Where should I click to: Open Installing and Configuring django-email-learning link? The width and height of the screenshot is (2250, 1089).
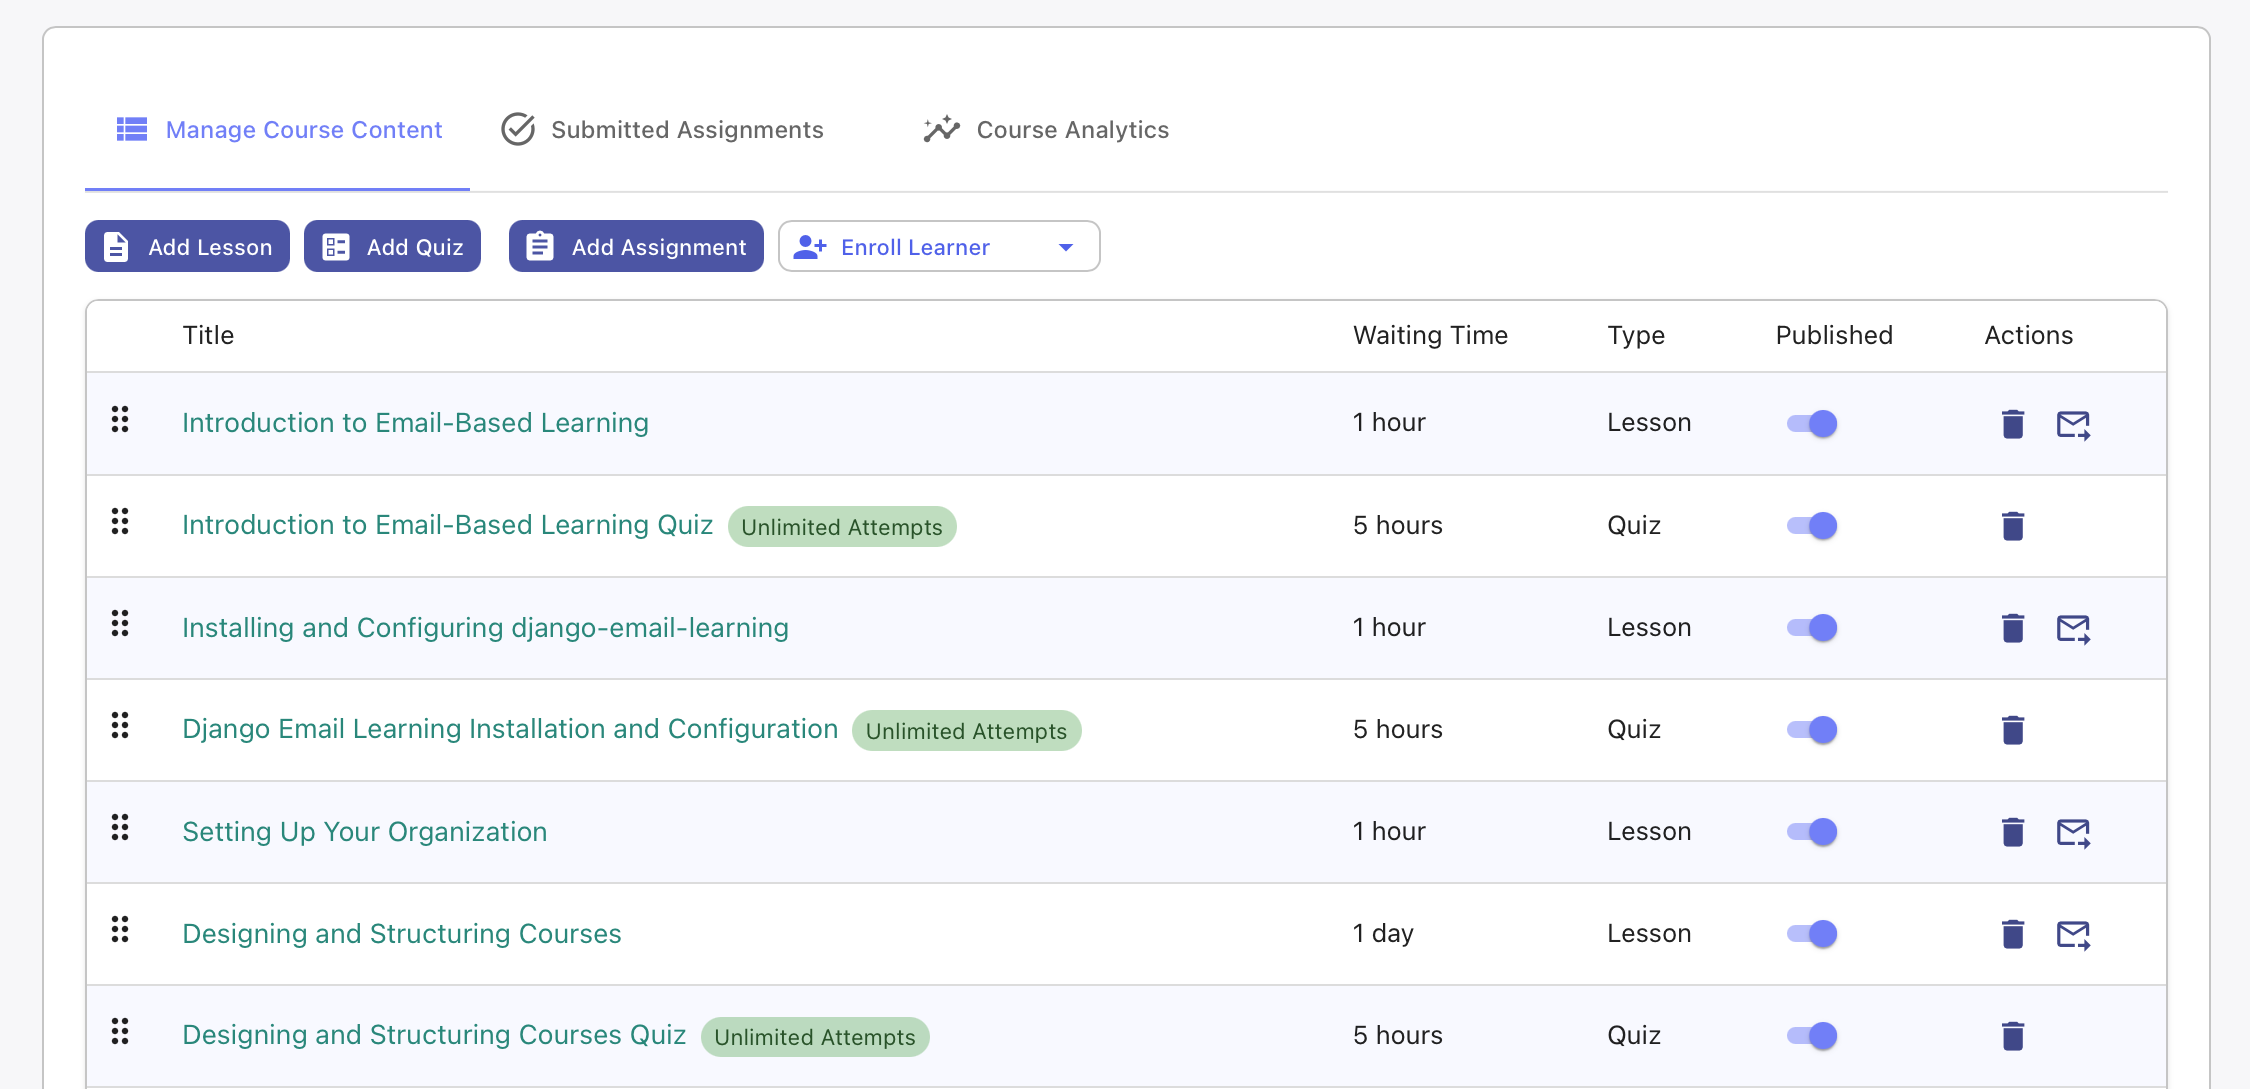point(485,628)
